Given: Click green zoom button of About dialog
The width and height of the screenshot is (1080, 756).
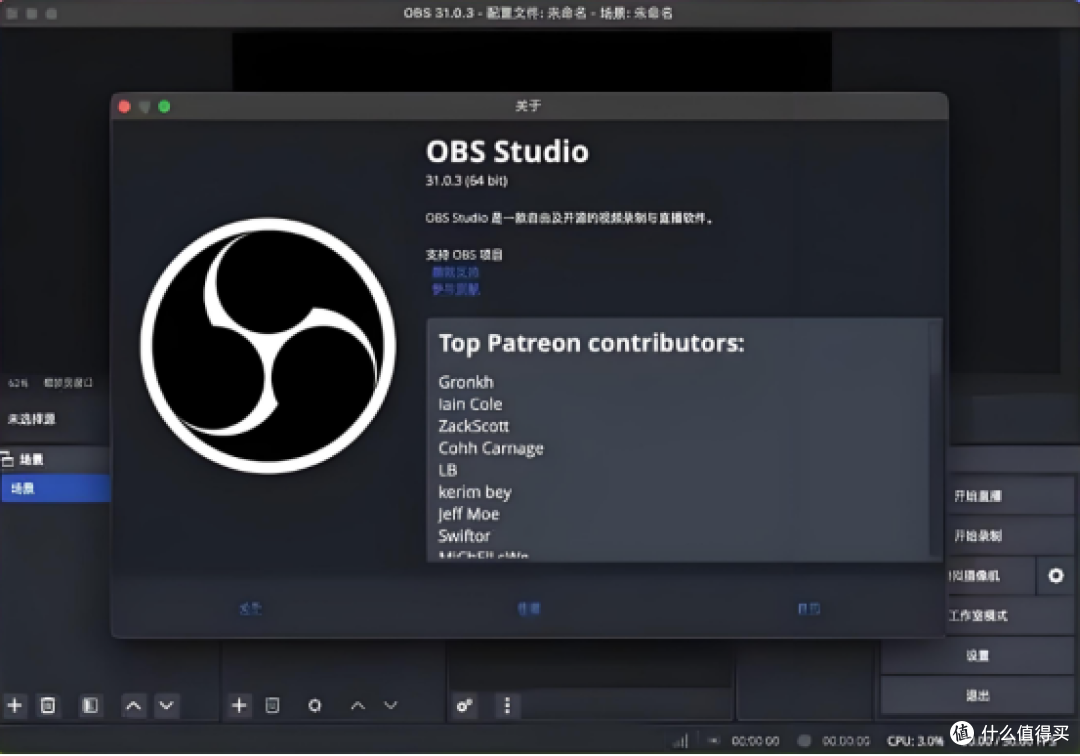Looking at the screenshot, I should coord(164,106).
